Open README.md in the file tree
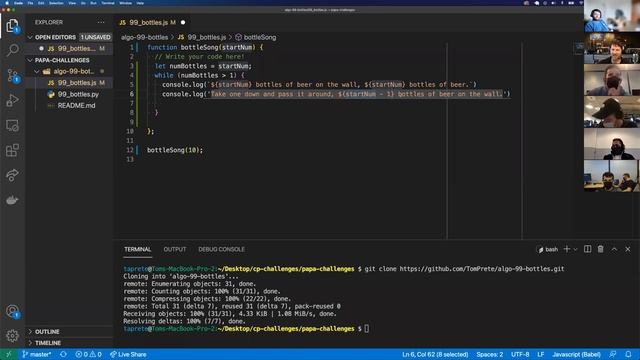Viewport: 640px width, 360px height. coord(76,106)
